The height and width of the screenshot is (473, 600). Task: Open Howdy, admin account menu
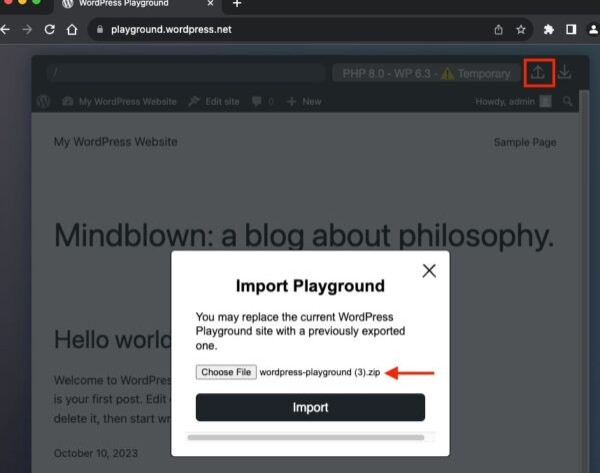513,101
